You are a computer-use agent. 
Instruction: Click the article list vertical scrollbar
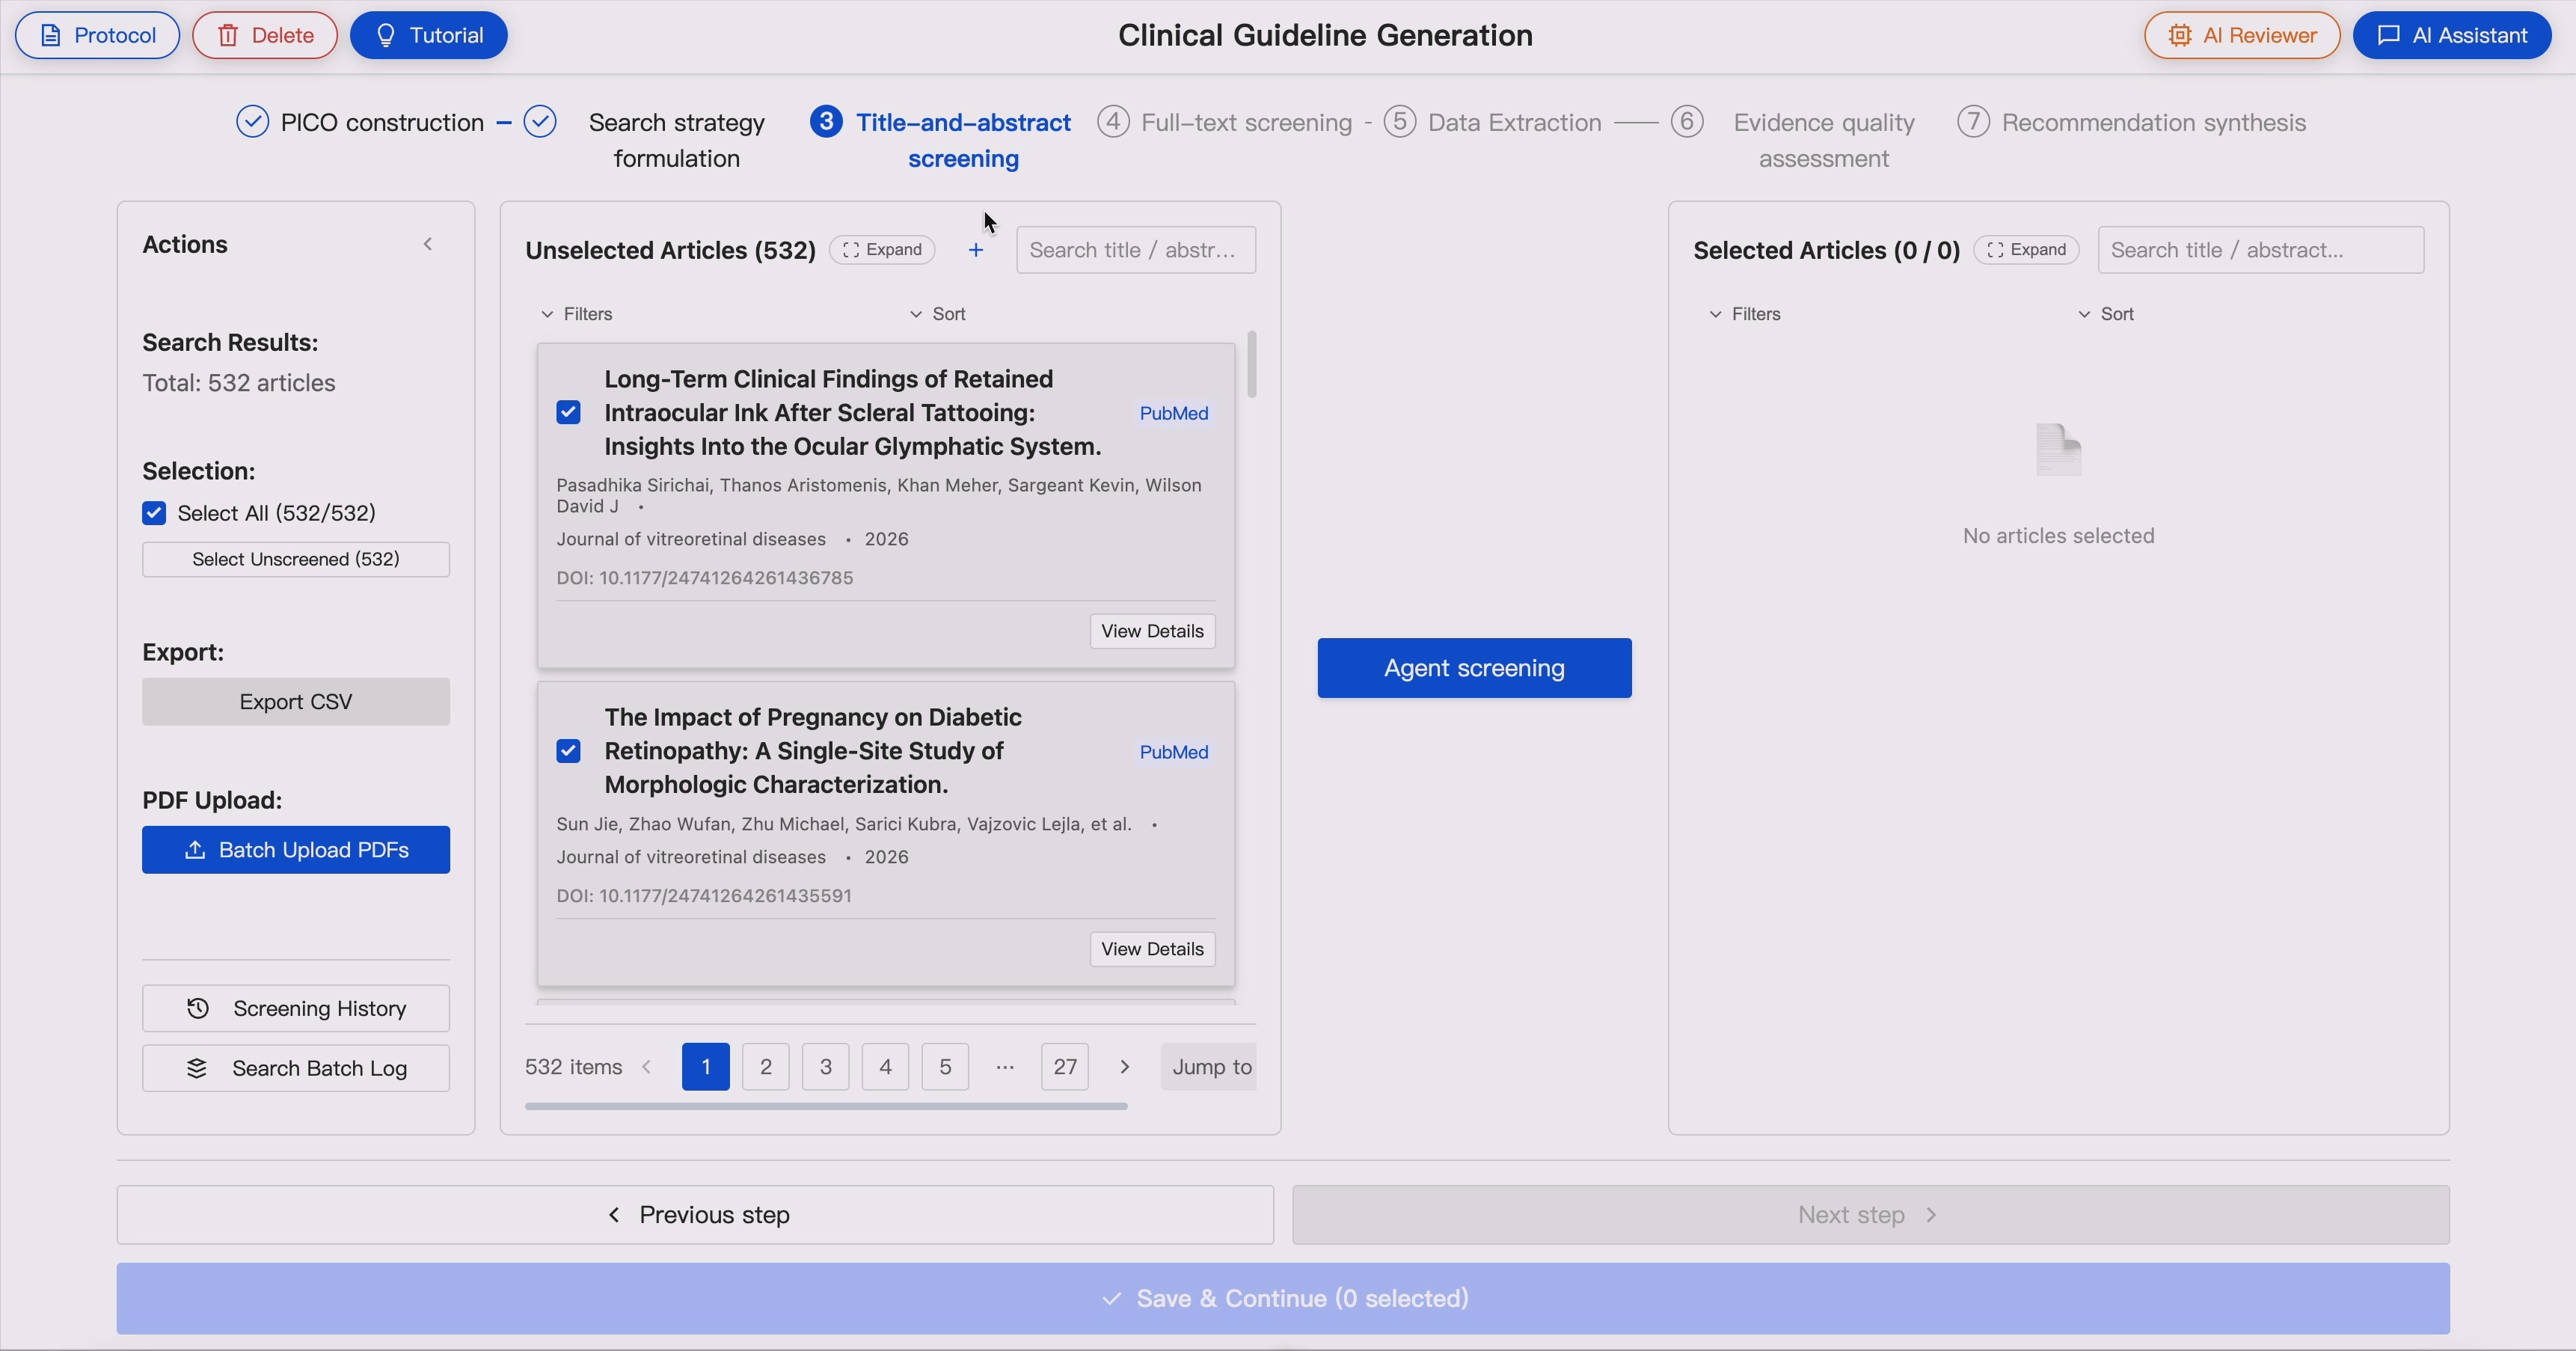[x=1252, y=364]
